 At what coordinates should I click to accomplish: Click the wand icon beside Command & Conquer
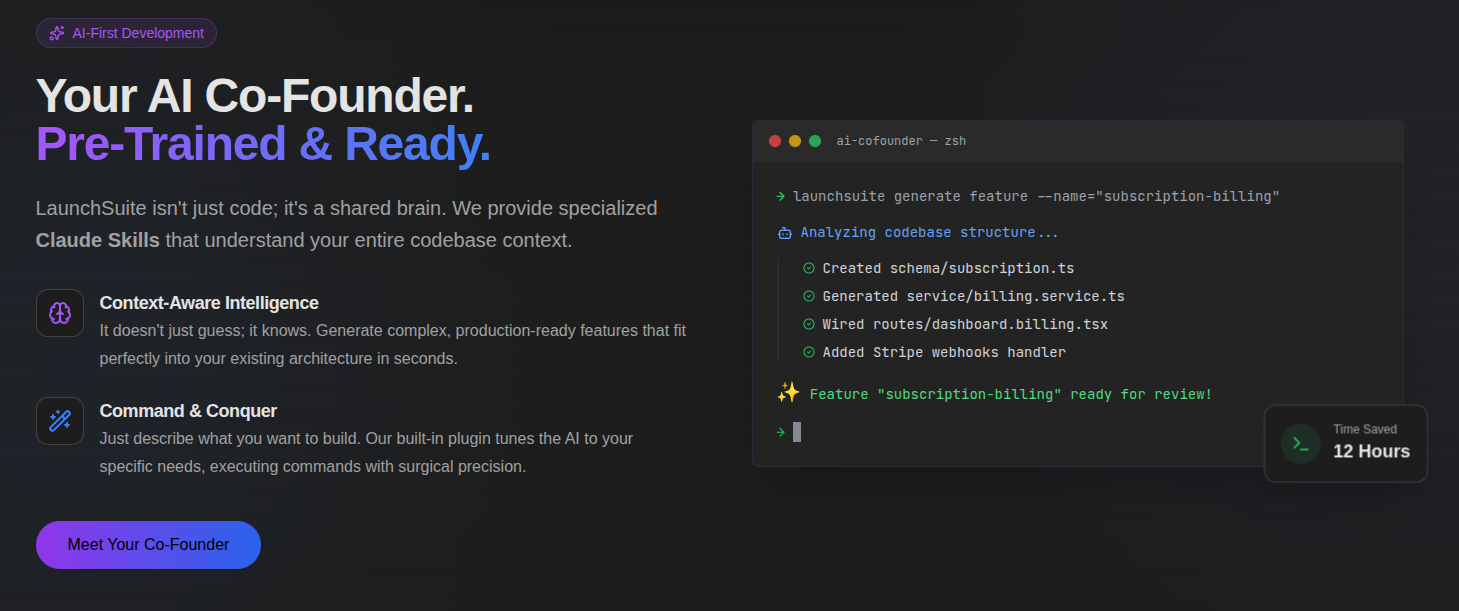tap(60, 421)
